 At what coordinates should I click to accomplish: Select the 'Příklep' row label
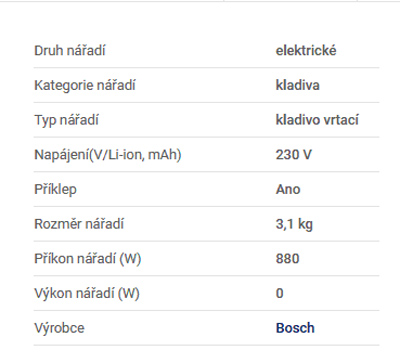click(55, 189)
